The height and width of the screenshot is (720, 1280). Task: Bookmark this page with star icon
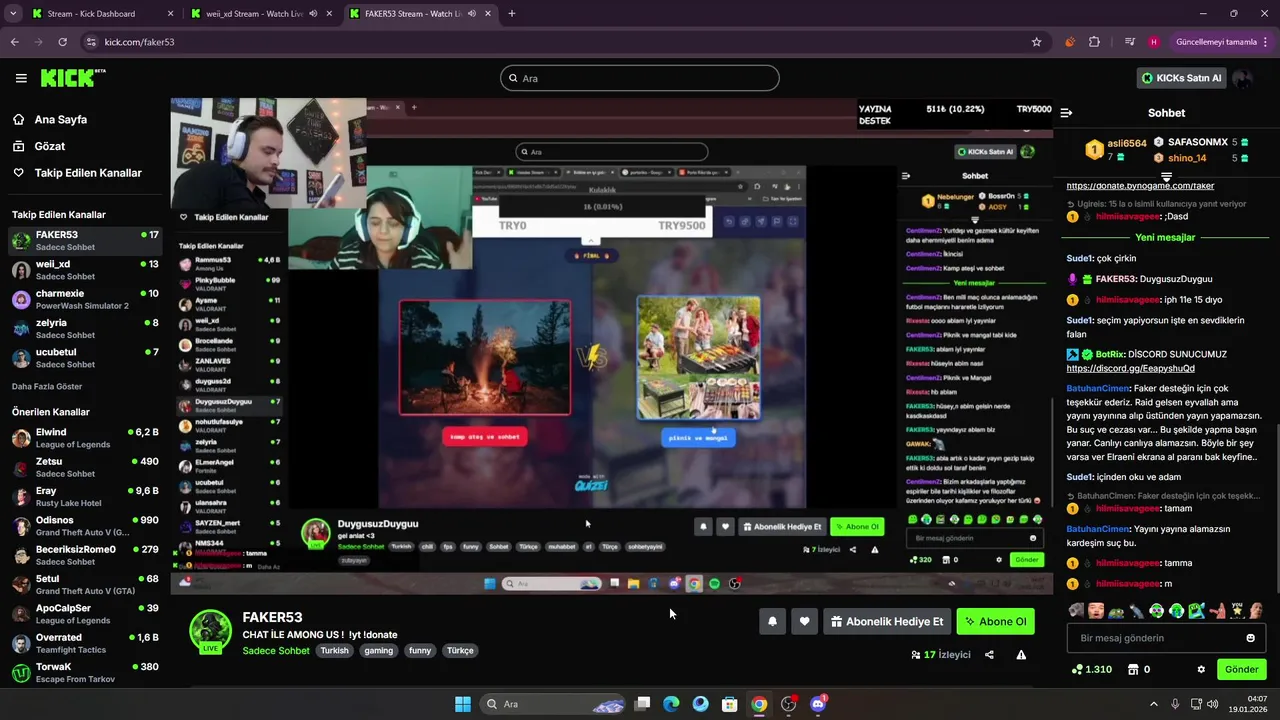[x=1037, y=42]
